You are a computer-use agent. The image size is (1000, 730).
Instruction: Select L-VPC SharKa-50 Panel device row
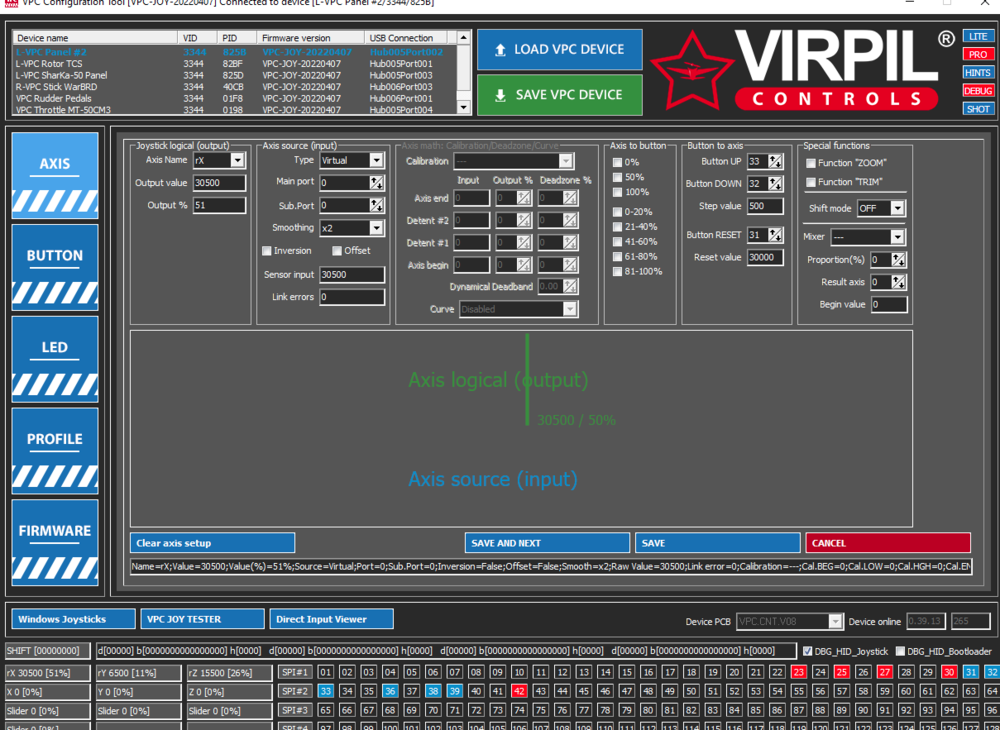coord(235,75)
